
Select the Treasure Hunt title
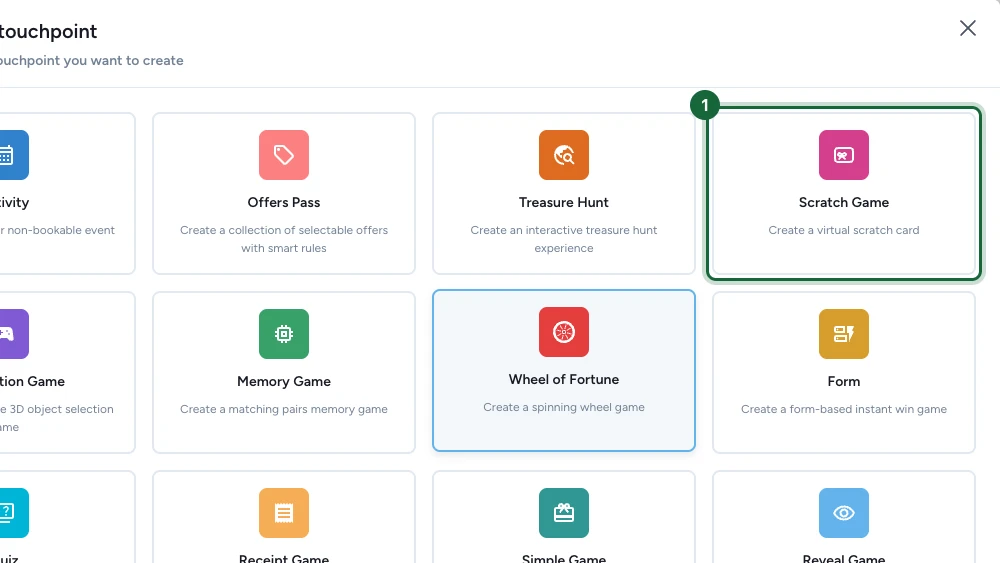[x=564, y=202]
